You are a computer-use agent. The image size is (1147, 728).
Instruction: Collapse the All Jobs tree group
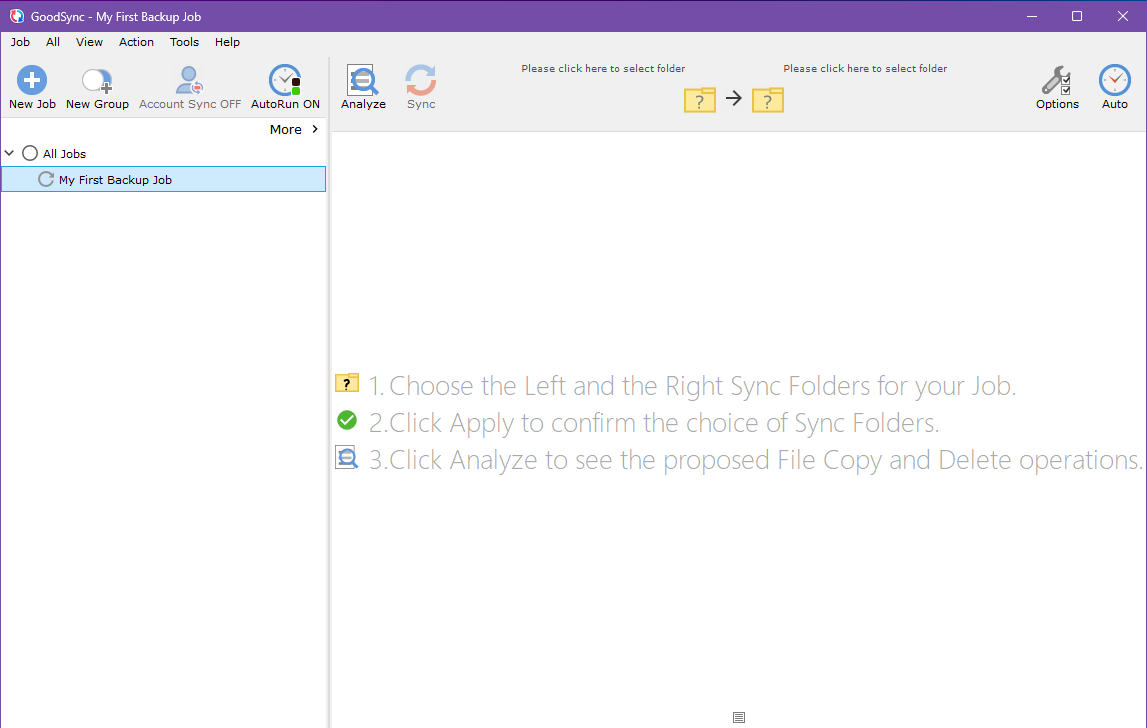pos(10,153)
